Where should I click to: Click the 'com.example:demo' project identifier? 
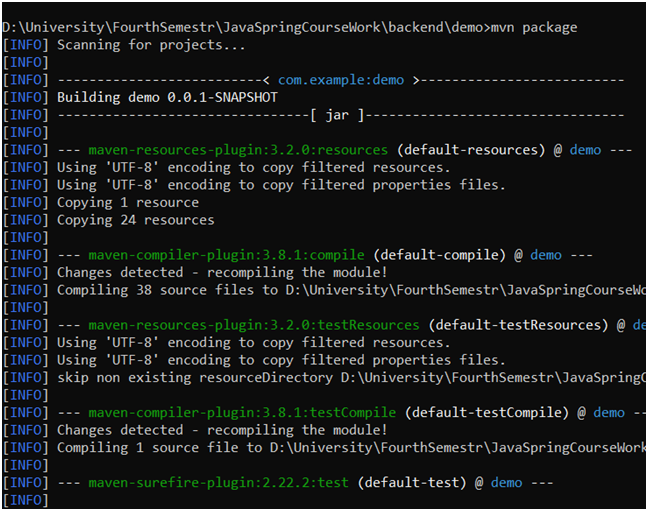pyautogui.click(x=341, y=80)
